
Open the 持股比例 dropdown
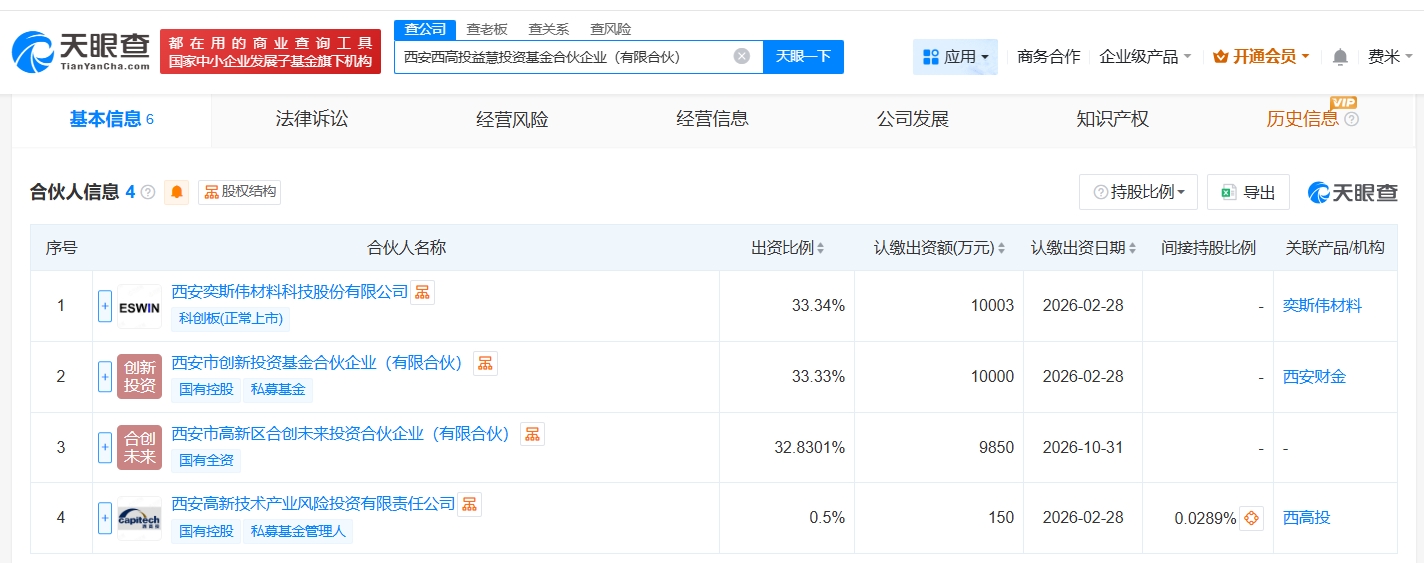[x=1138, y=192]
